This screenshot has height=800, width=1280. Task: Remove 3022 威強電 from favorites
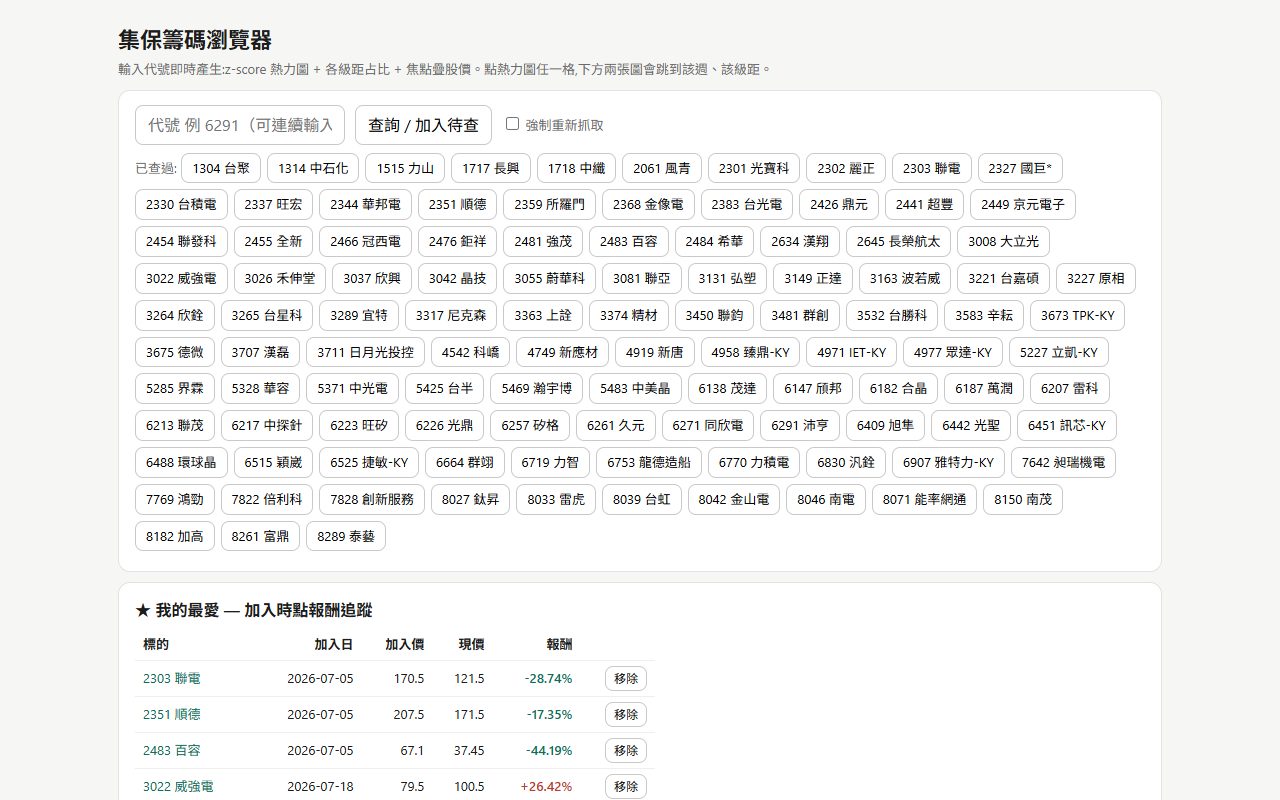tap(626, 786)
